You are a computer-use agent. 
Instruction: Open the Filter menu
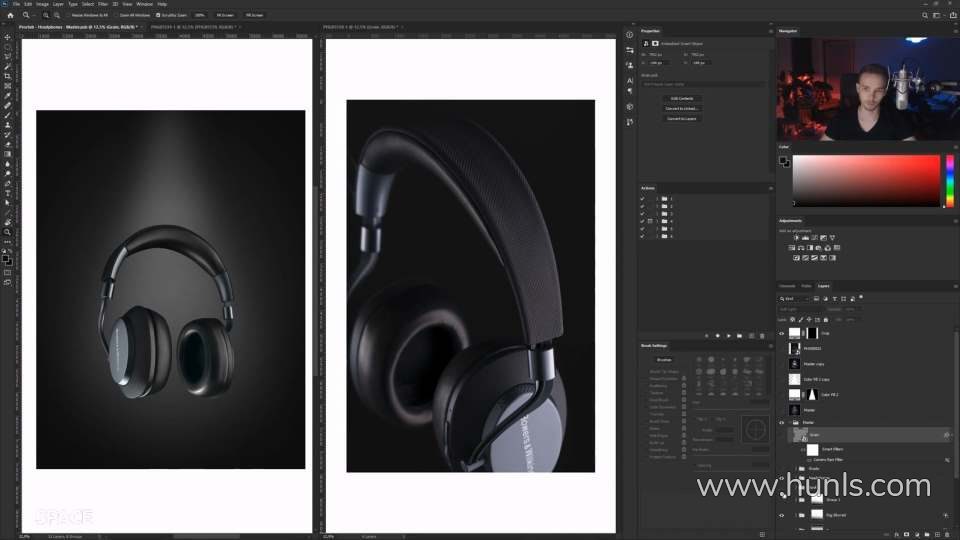point(103,4)
